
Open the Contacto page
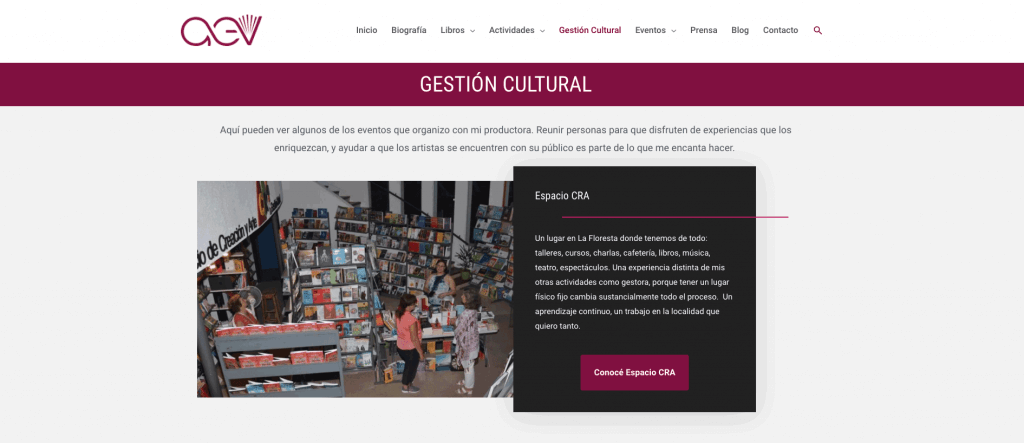pyautogui.click(x=780, y=30)
